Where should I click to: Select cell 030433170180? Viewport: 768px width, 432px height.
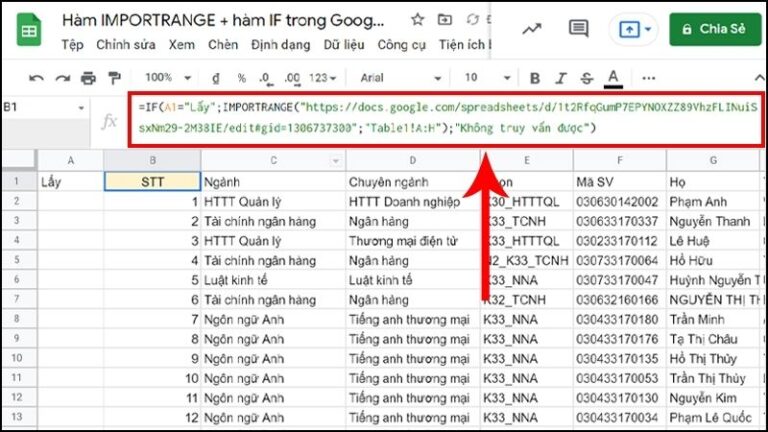click(620, 319)
